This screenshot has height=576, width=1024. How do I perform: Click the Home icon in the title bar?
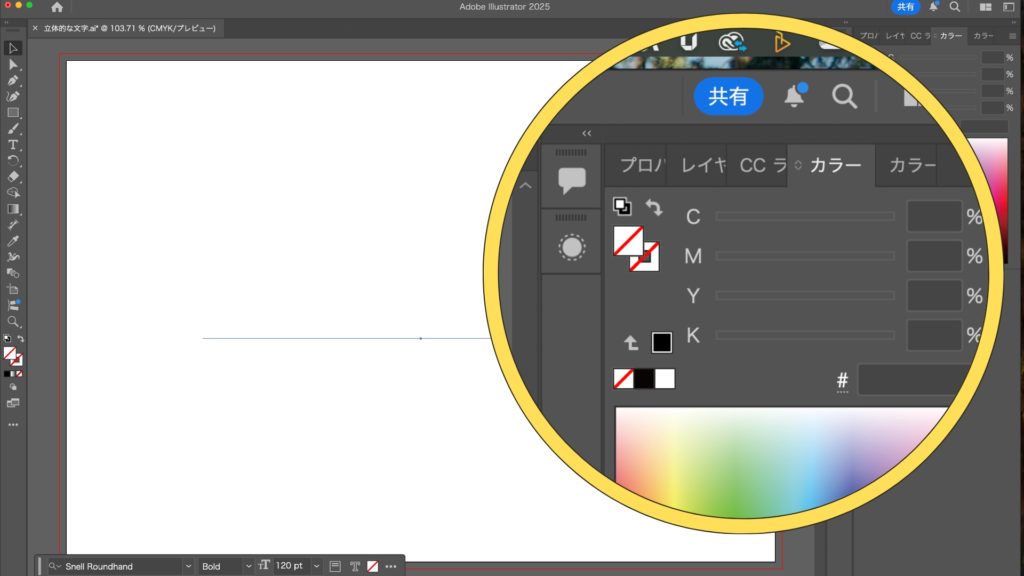[57, 7]
